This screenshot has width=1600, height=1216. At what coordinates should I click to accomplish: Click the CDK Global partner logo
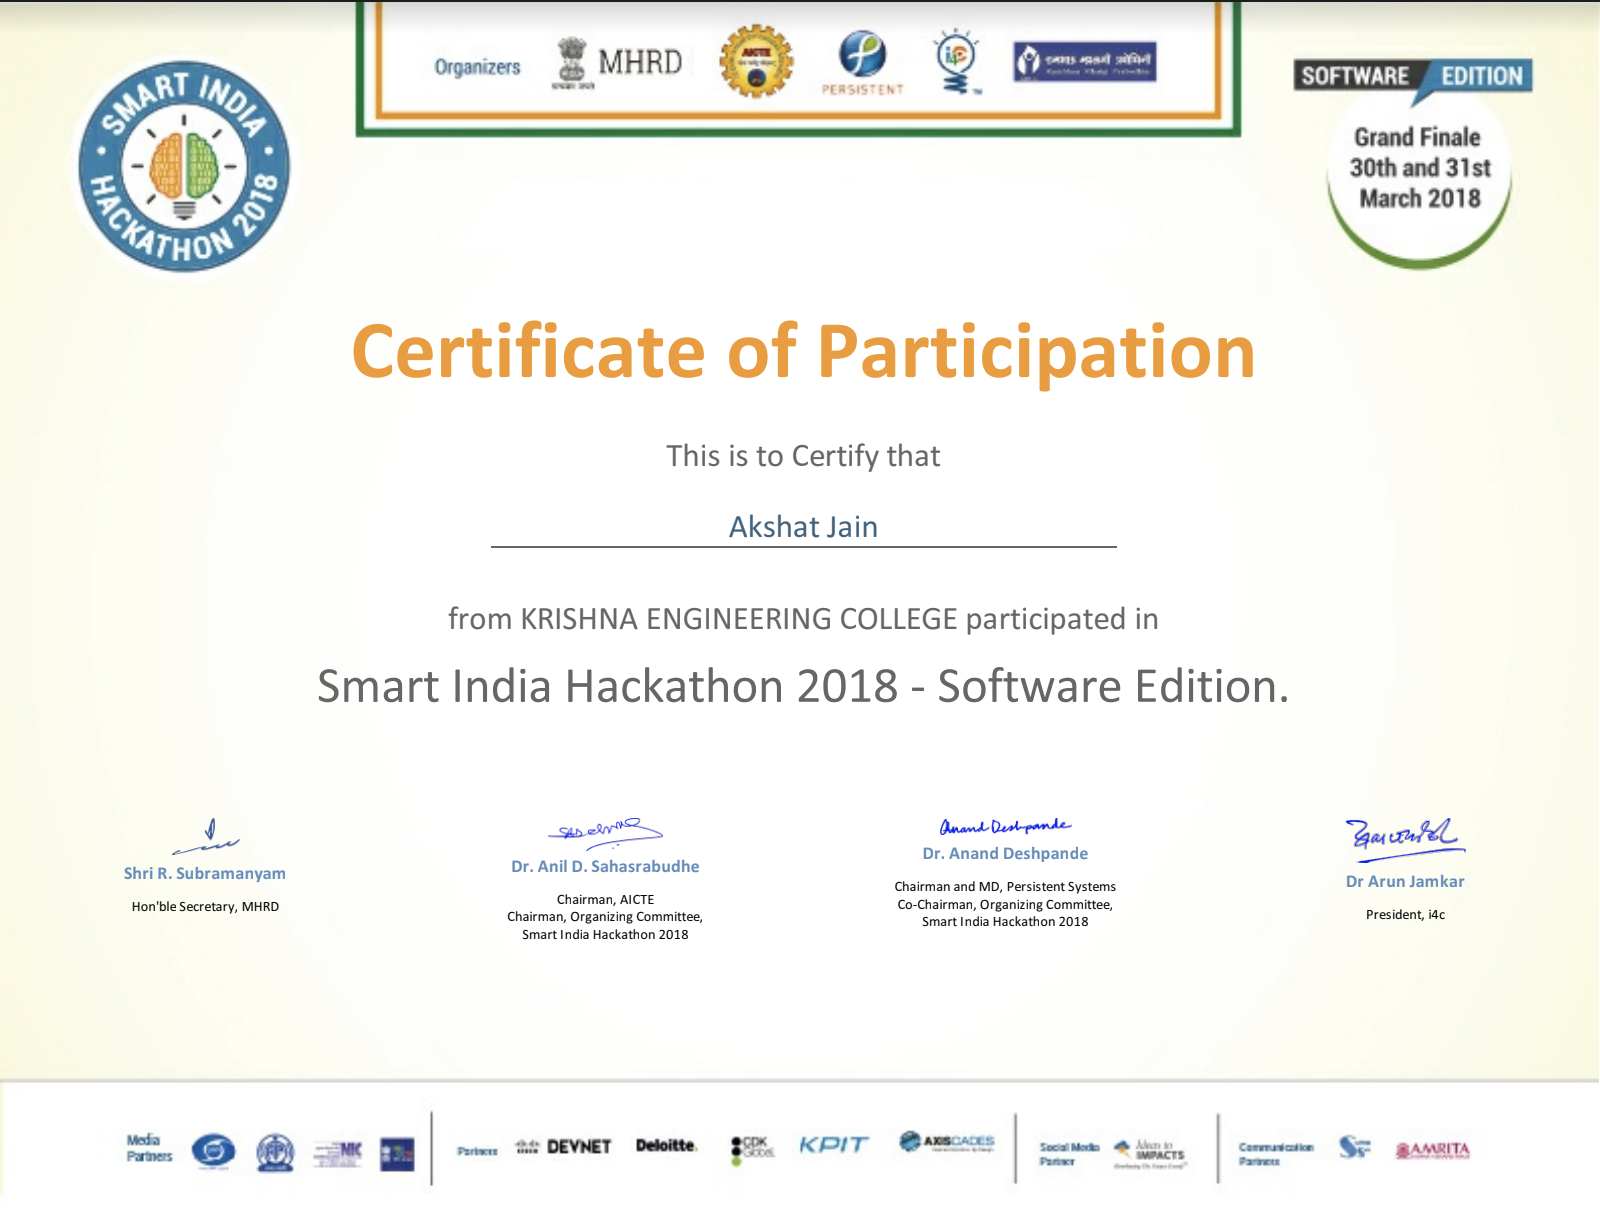pyautogui.click(x=752, y=1149)
